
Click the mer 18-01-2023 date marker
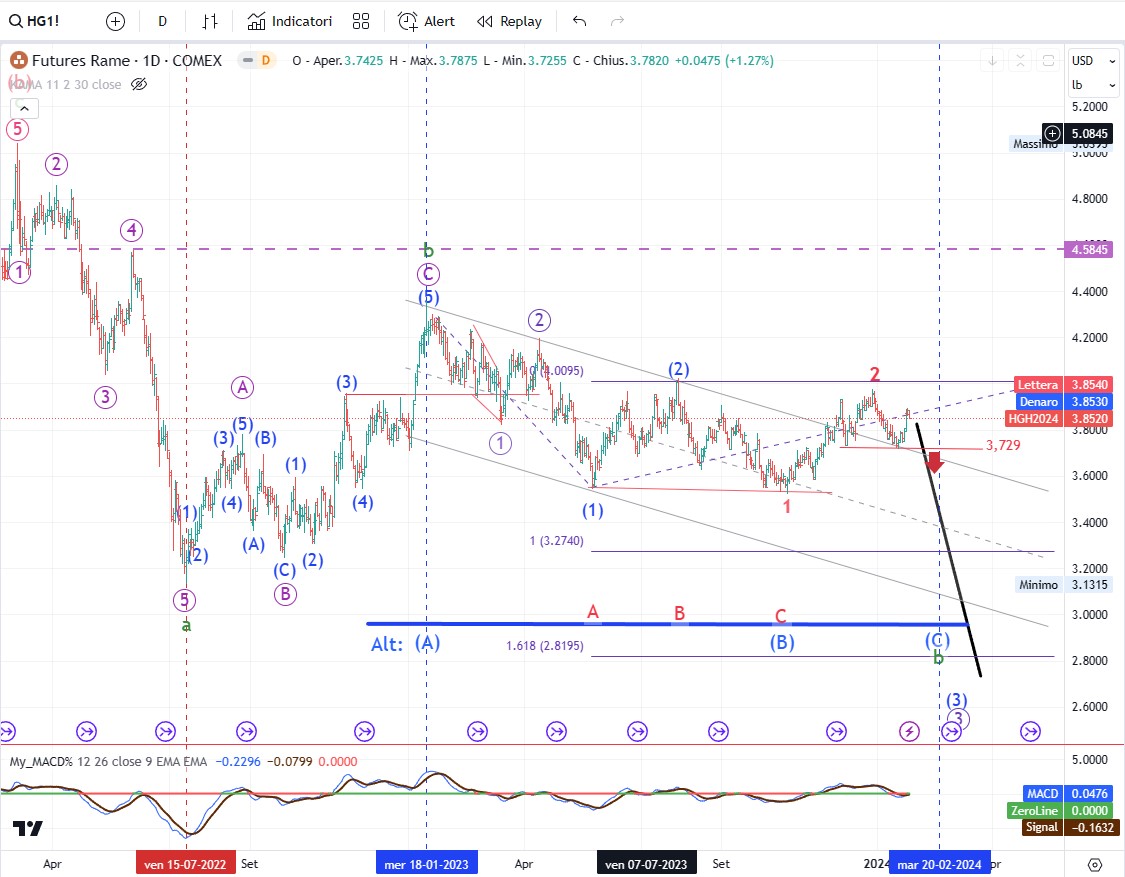coord(426,864)
